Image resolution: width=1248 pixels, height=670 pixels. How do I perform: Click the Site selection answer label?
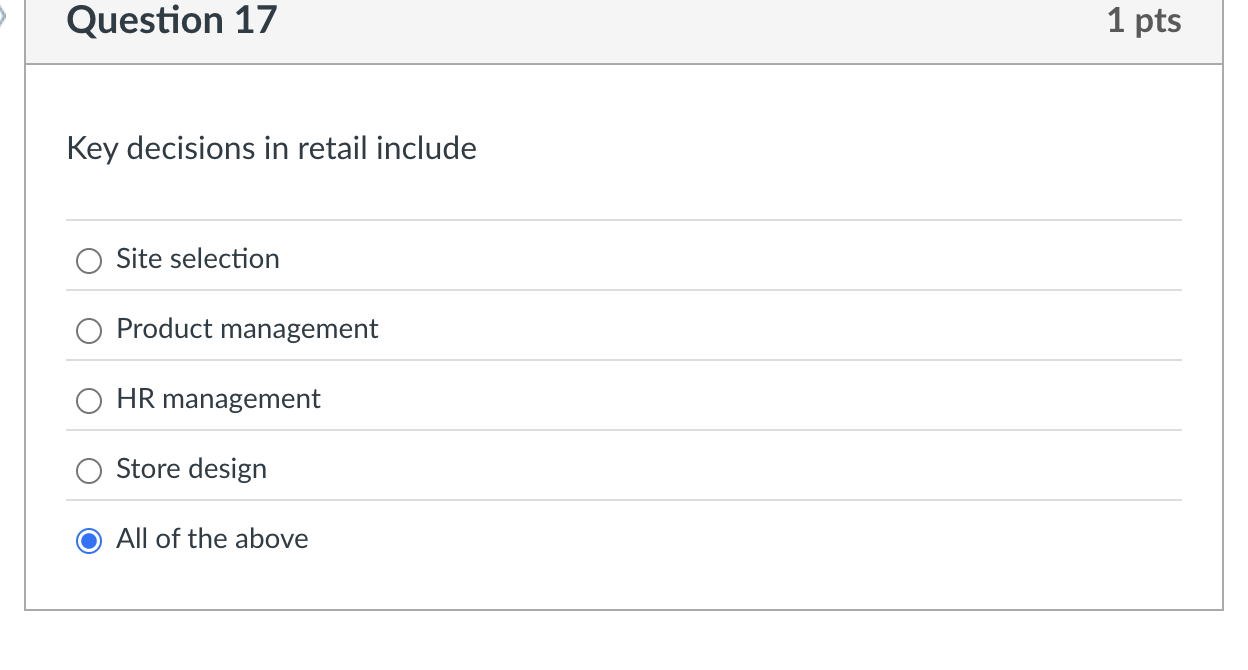(197, 258)
